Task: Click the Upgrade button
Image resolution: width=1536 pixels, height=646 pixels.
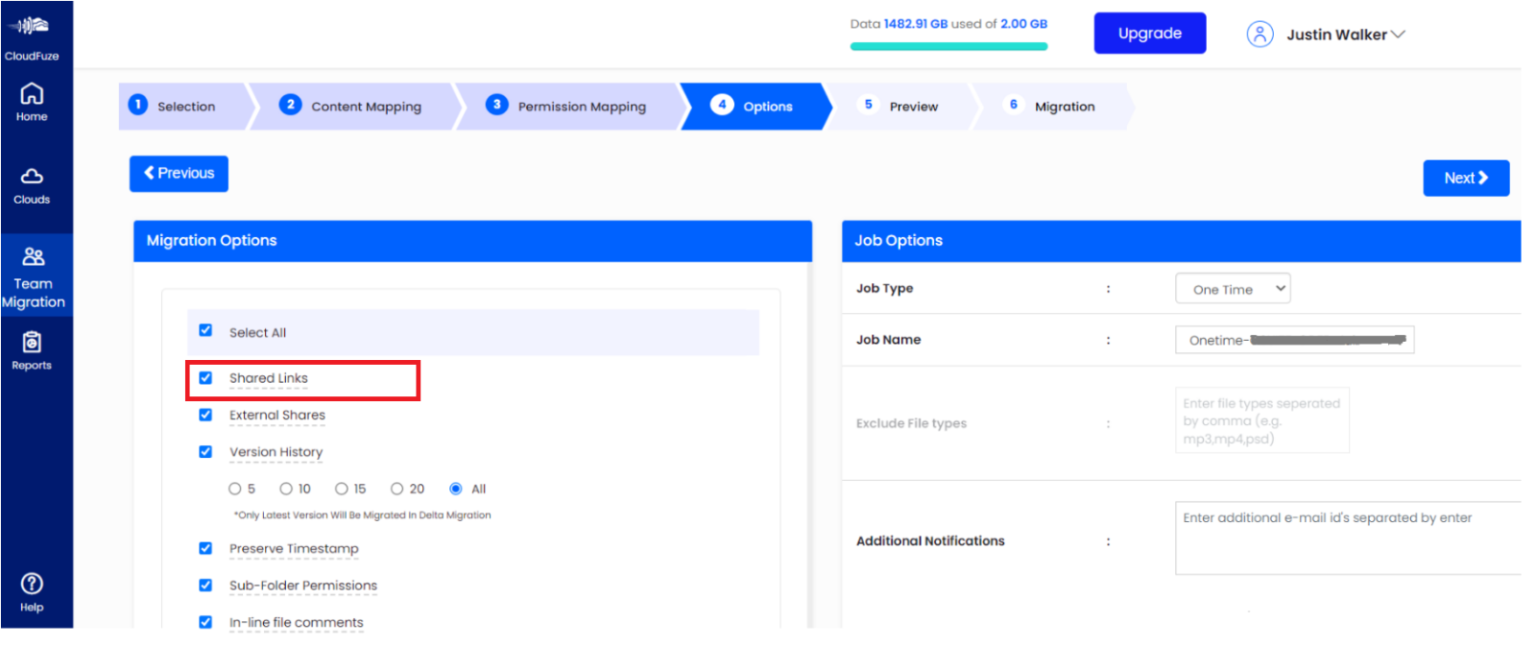Action: [x=1149, y=33]
